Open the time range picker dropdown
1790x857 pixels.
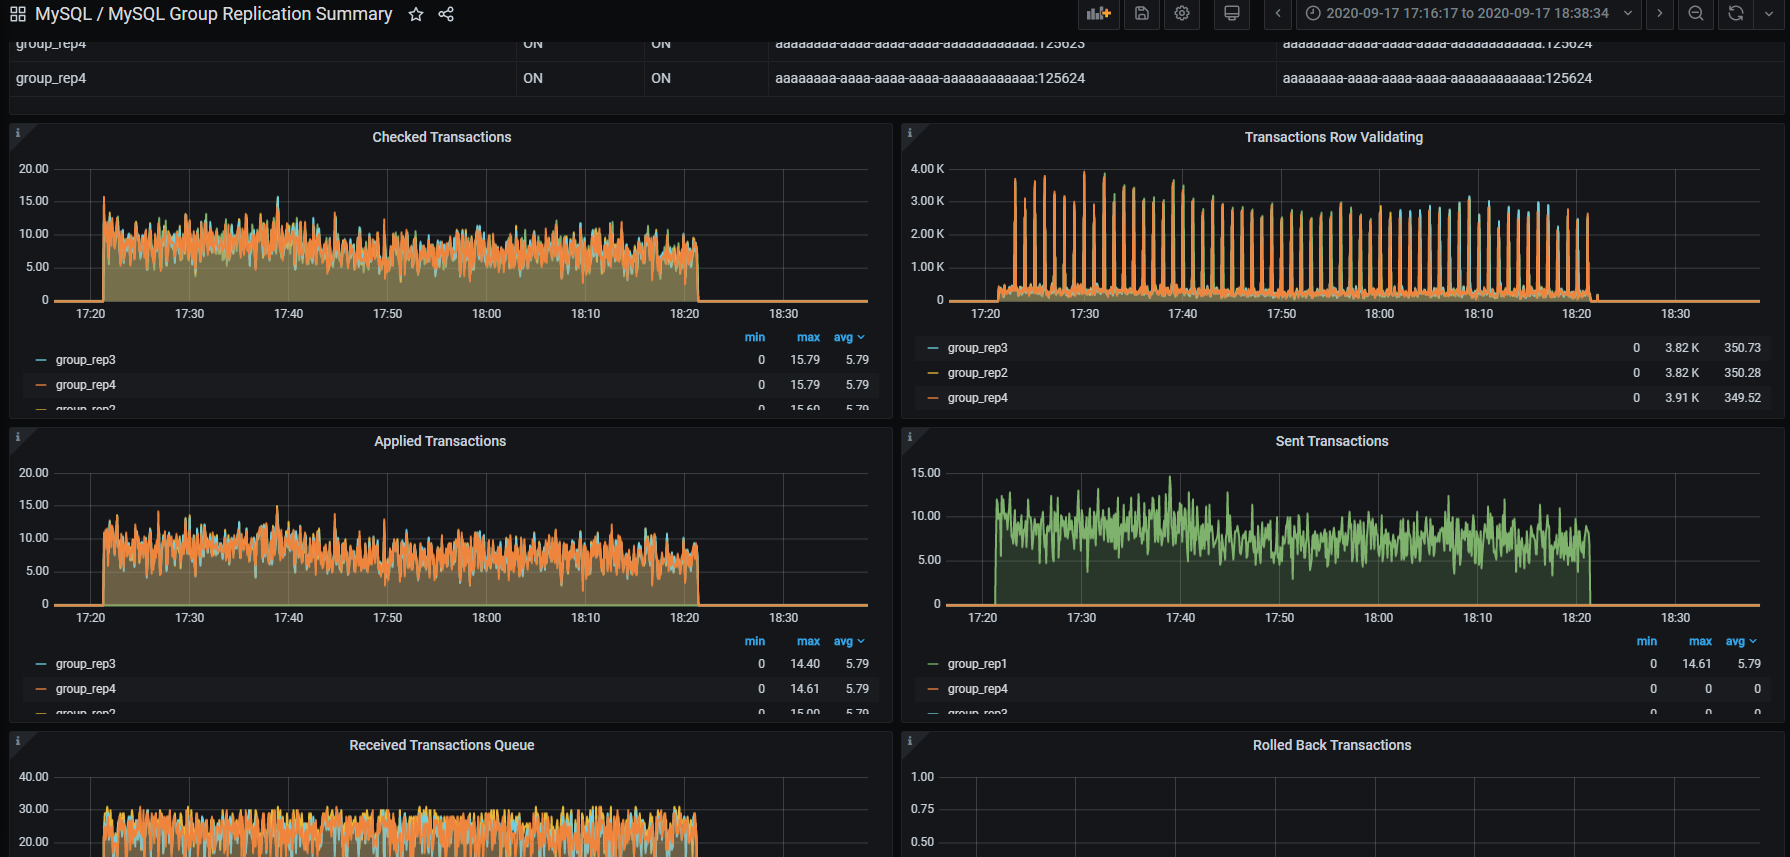[1468, 14]
